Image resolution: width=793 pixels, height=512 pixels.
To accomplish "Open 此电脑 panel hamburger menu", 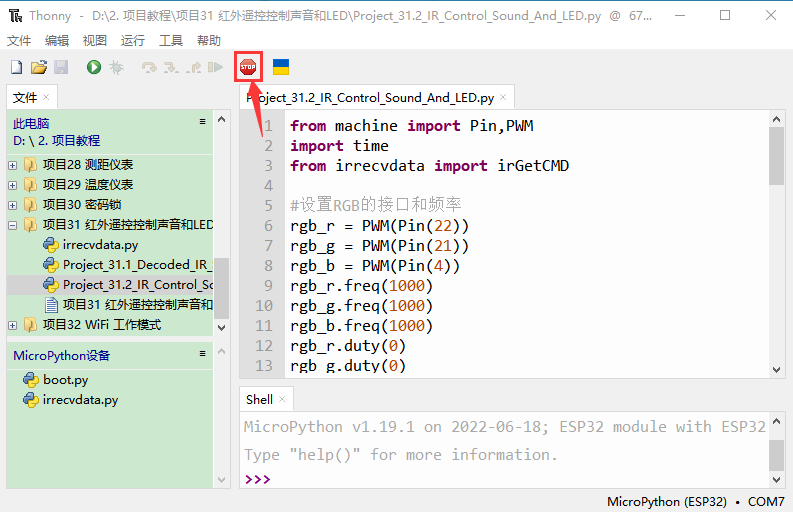I will point(202,122).
